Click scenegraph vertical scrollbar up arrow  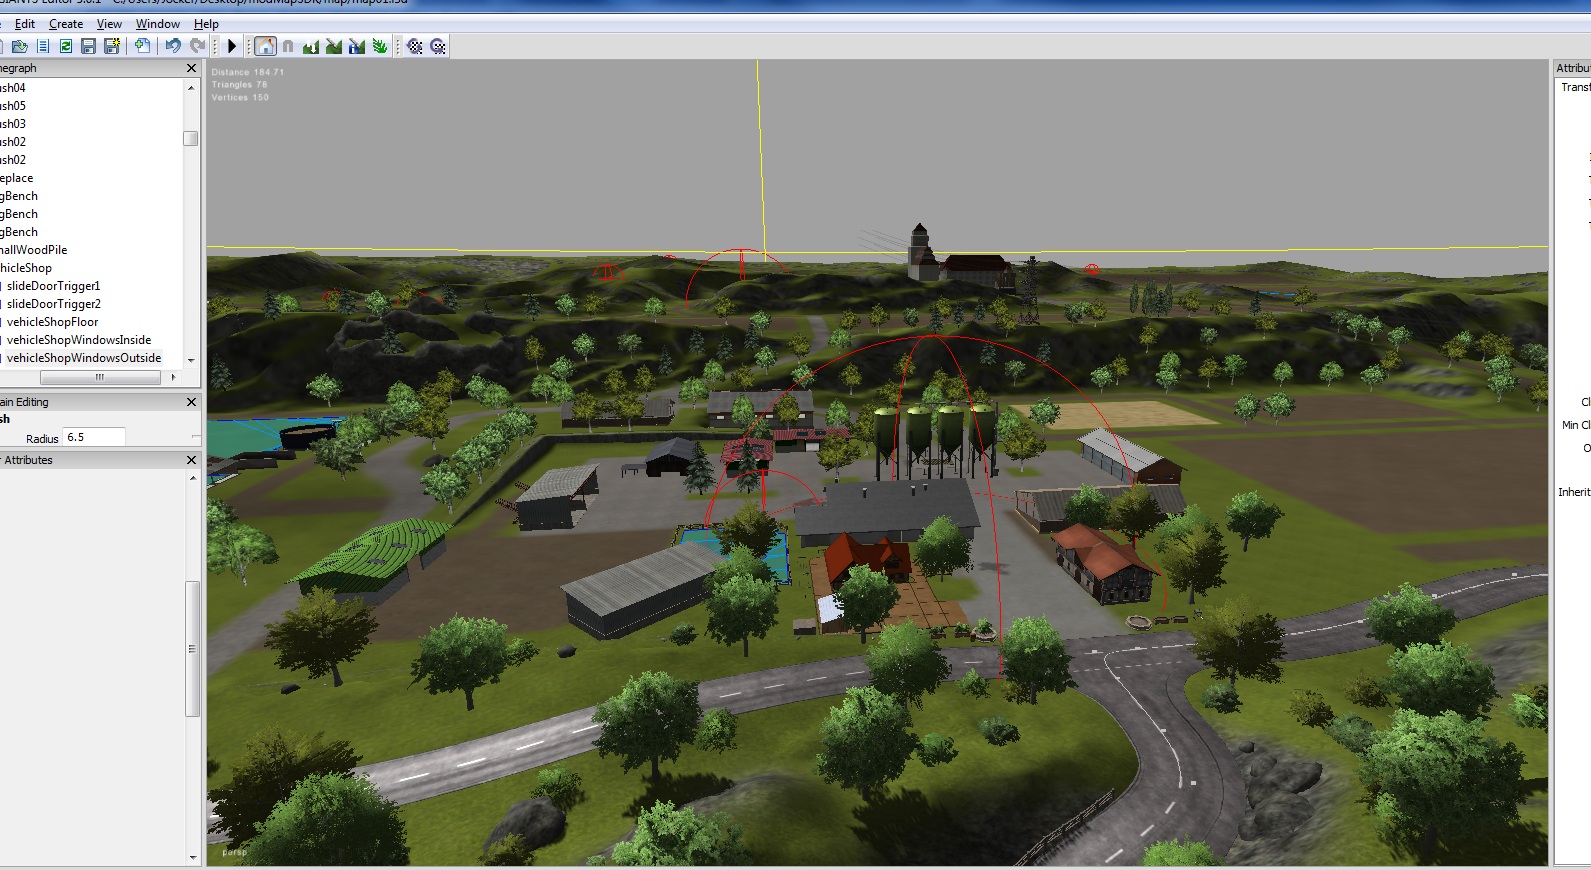click(x=191, y=88)
